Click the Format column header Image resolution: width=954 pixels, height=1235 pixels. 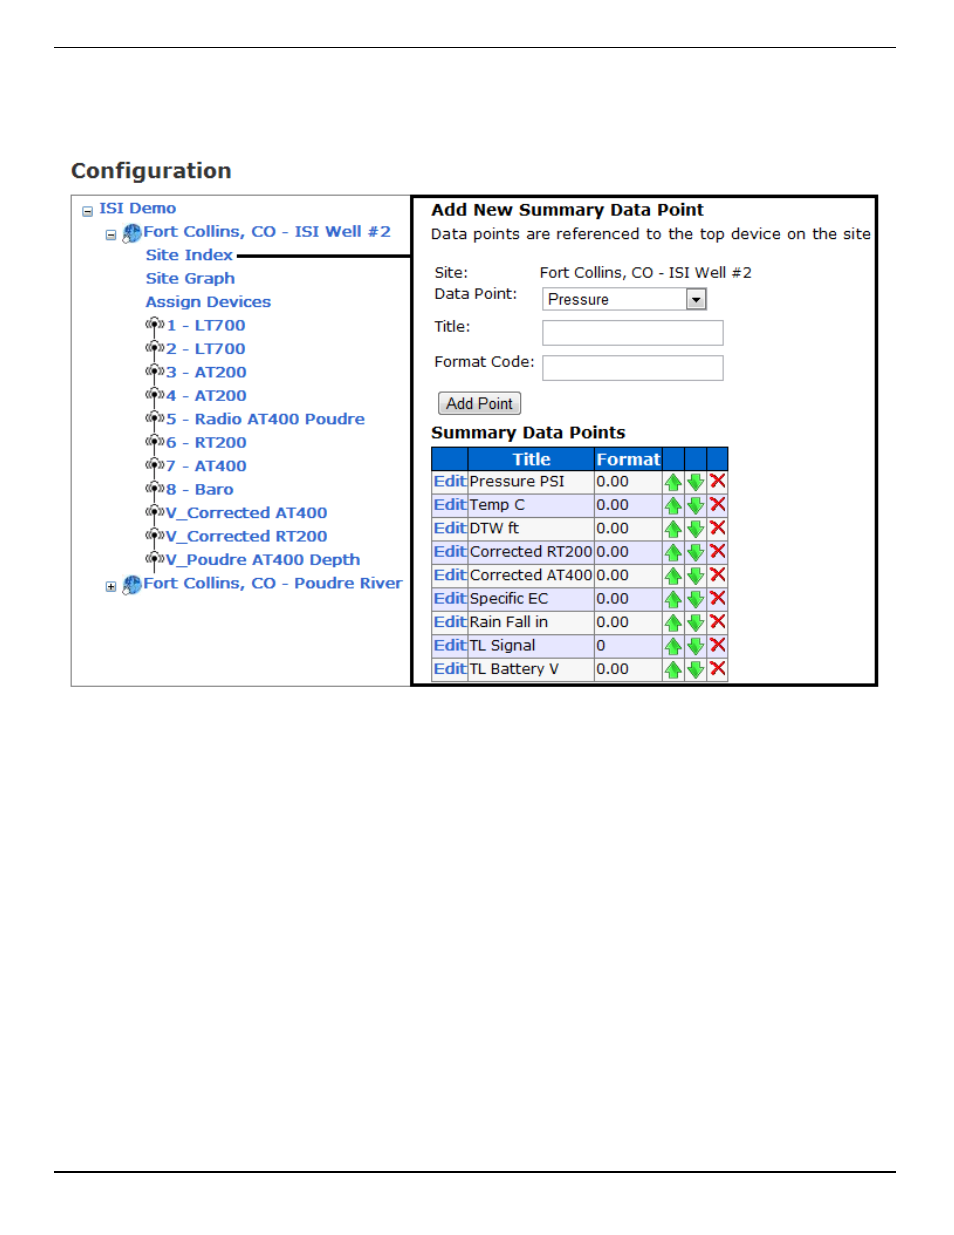click(628, 459)
